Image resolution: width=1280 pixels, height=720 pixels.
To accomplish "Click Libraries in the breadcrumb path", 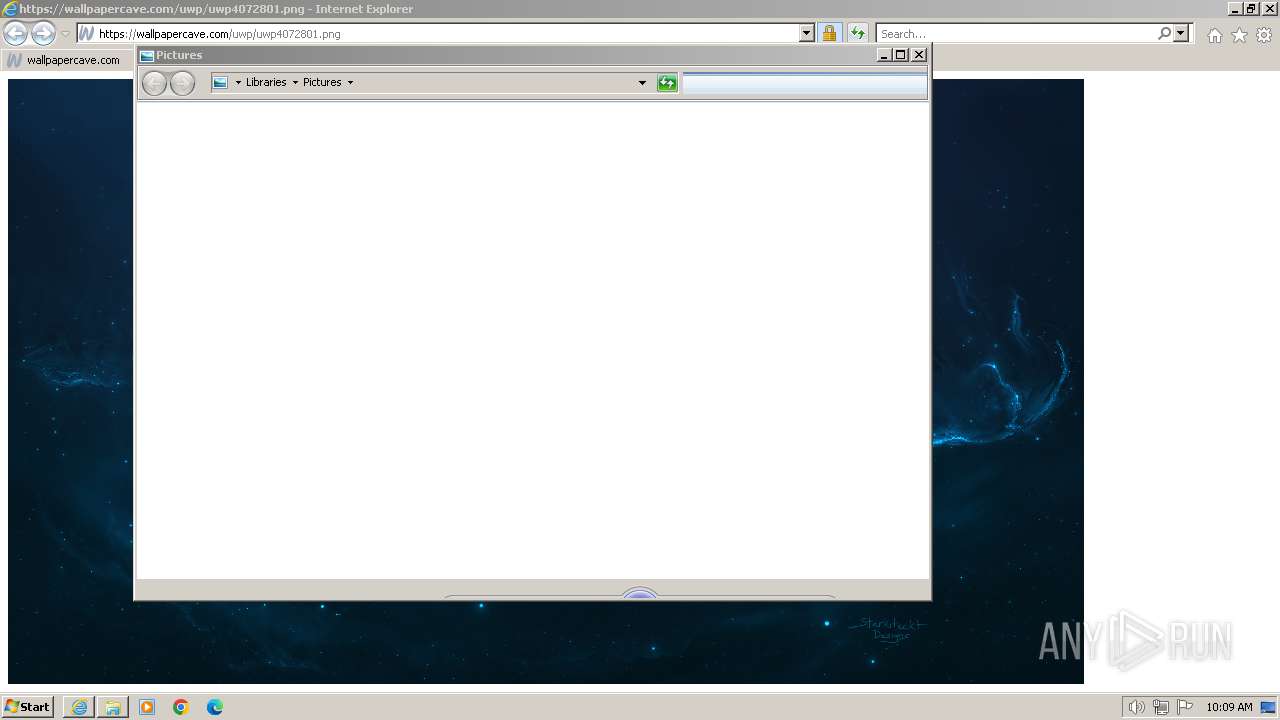I will [x=266, y=82].
